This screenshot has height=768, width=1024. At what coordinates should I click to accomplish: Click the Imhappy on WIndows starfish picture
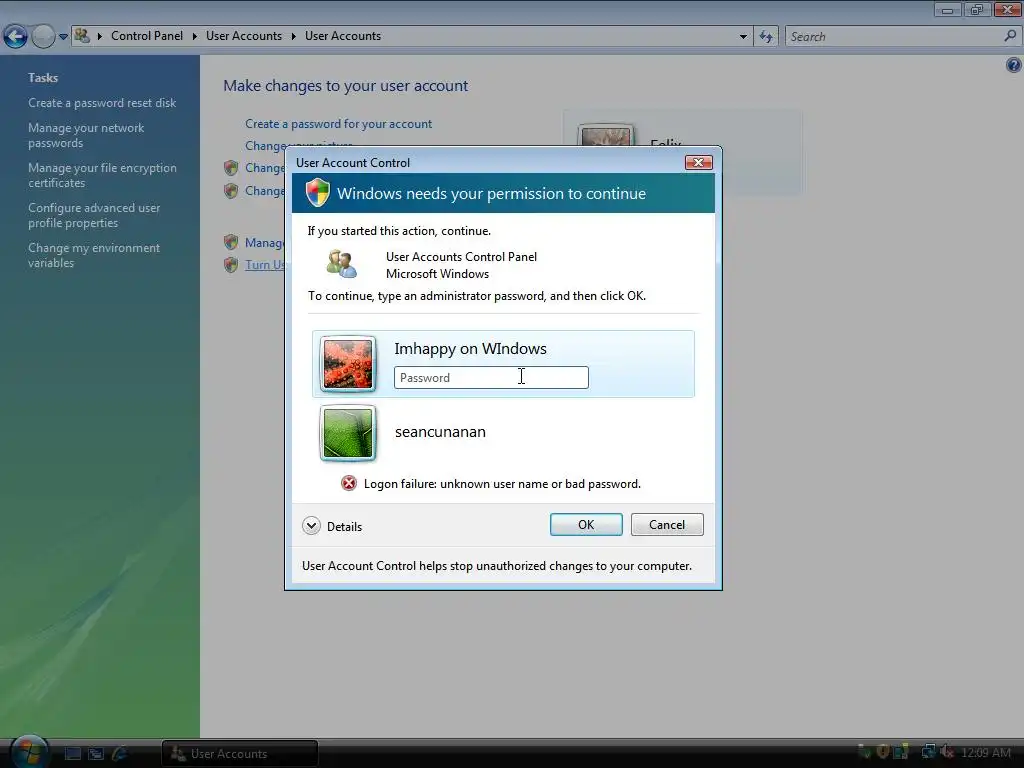tap(348, 364)
